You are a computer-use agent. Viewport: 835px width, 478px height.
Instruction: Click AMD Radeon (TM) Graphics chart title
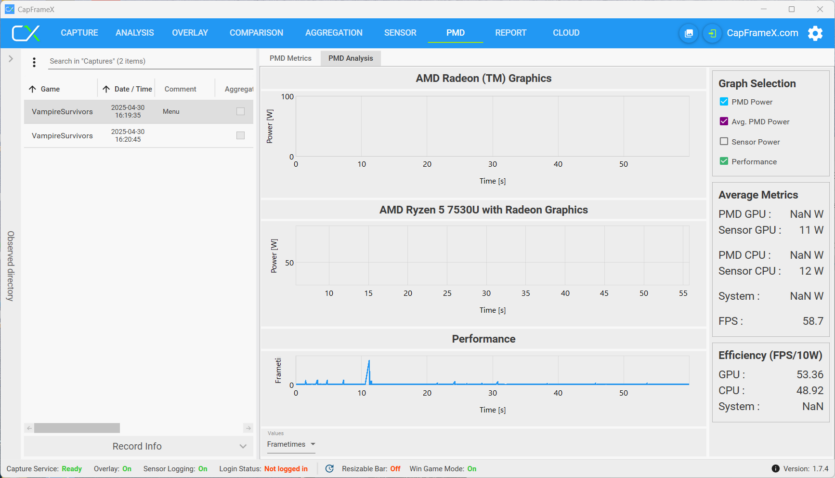pyautogui.click(x=484, y=78)
